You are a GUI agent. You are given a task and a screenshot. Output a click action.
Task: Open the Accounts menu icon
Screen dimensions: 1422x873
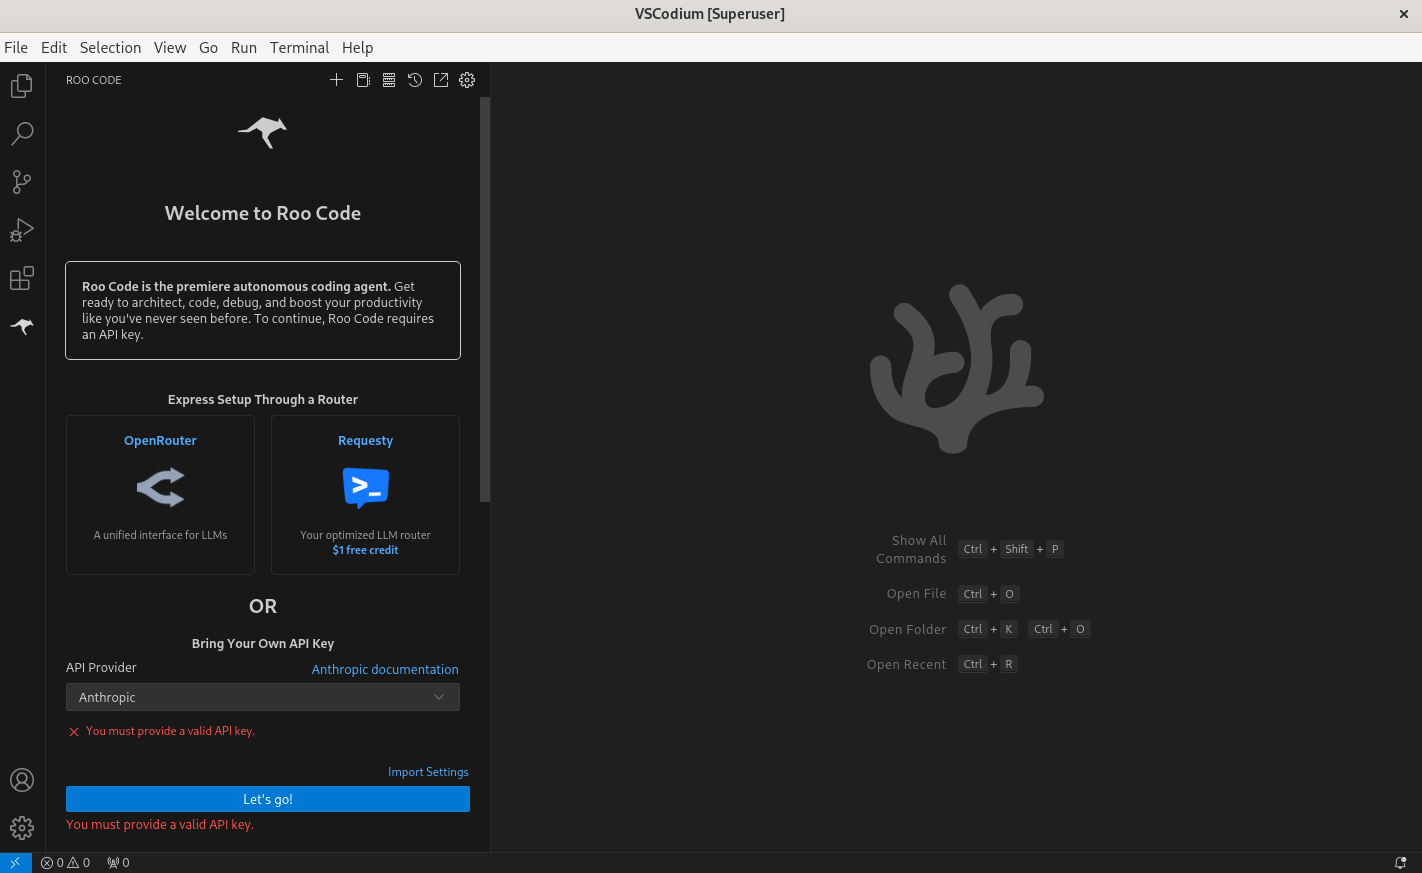click(22, 780)
